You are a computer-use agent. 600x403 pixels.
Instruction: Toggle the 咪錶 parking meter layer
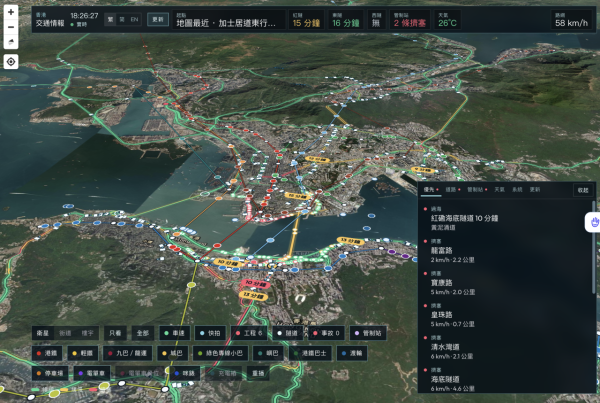(x=185, y=373)
